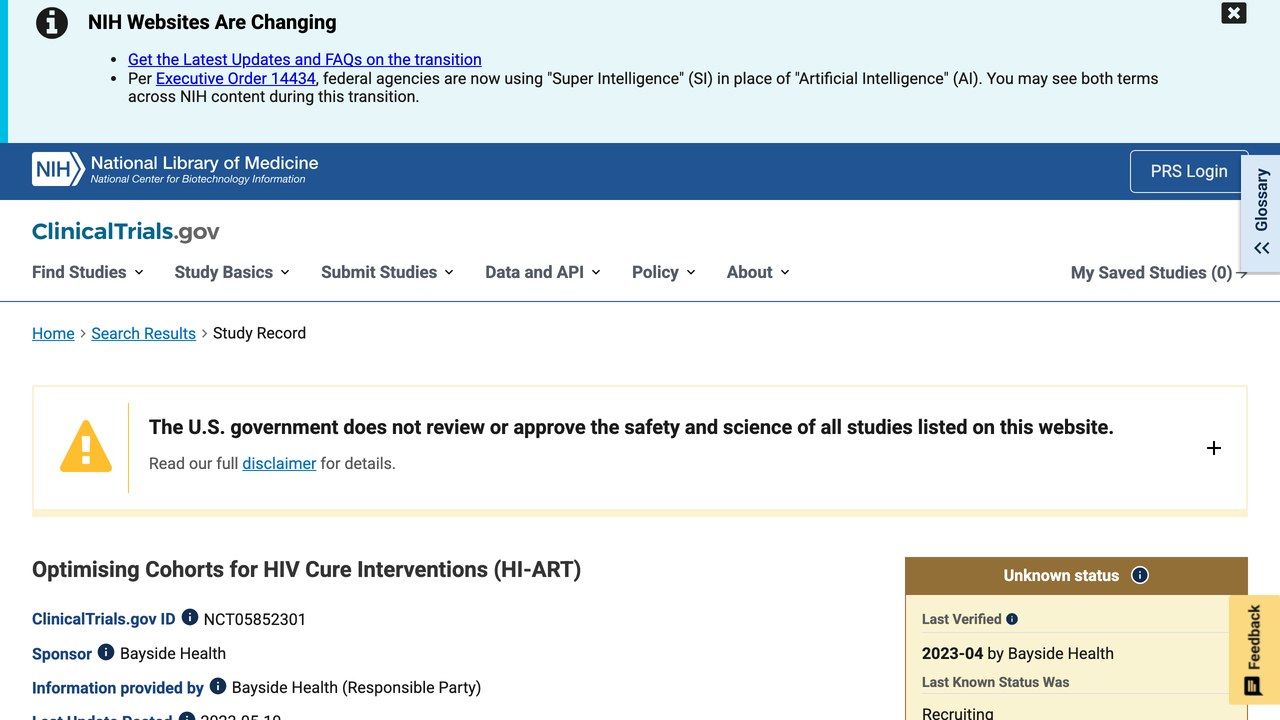
Task: Open the About dropdown menu
Action: coord(758,272)
